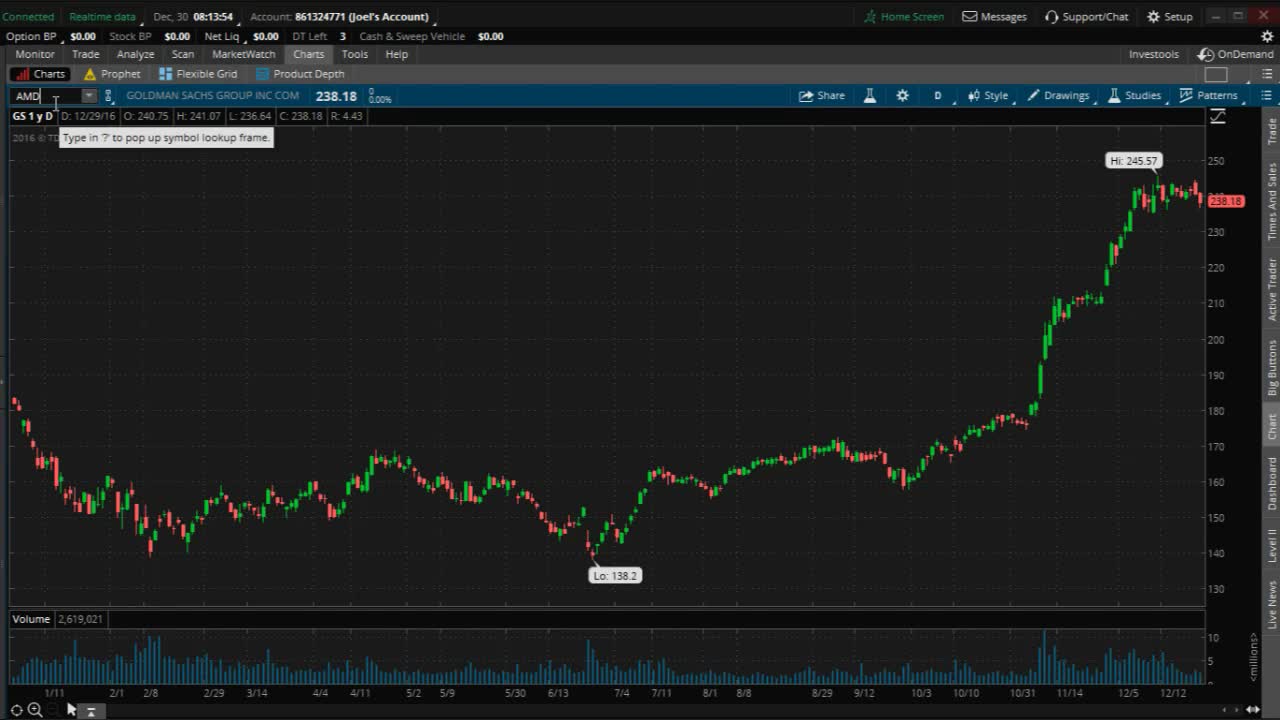Viewport: 1280px width, 720px height.
Task: Open the MarketWatch tab
Action: click(244, 54)
